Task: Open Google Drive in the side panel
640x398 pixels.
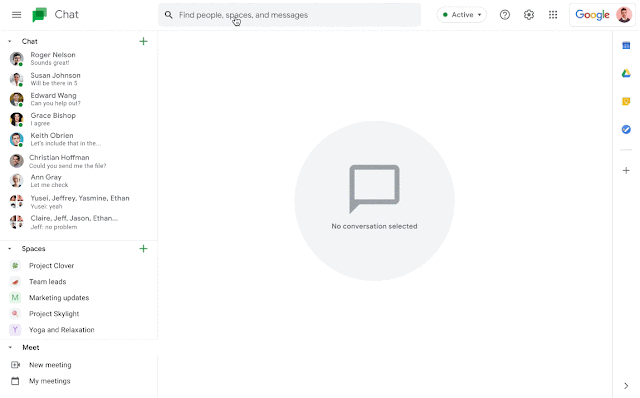Action: pos(626,73)
